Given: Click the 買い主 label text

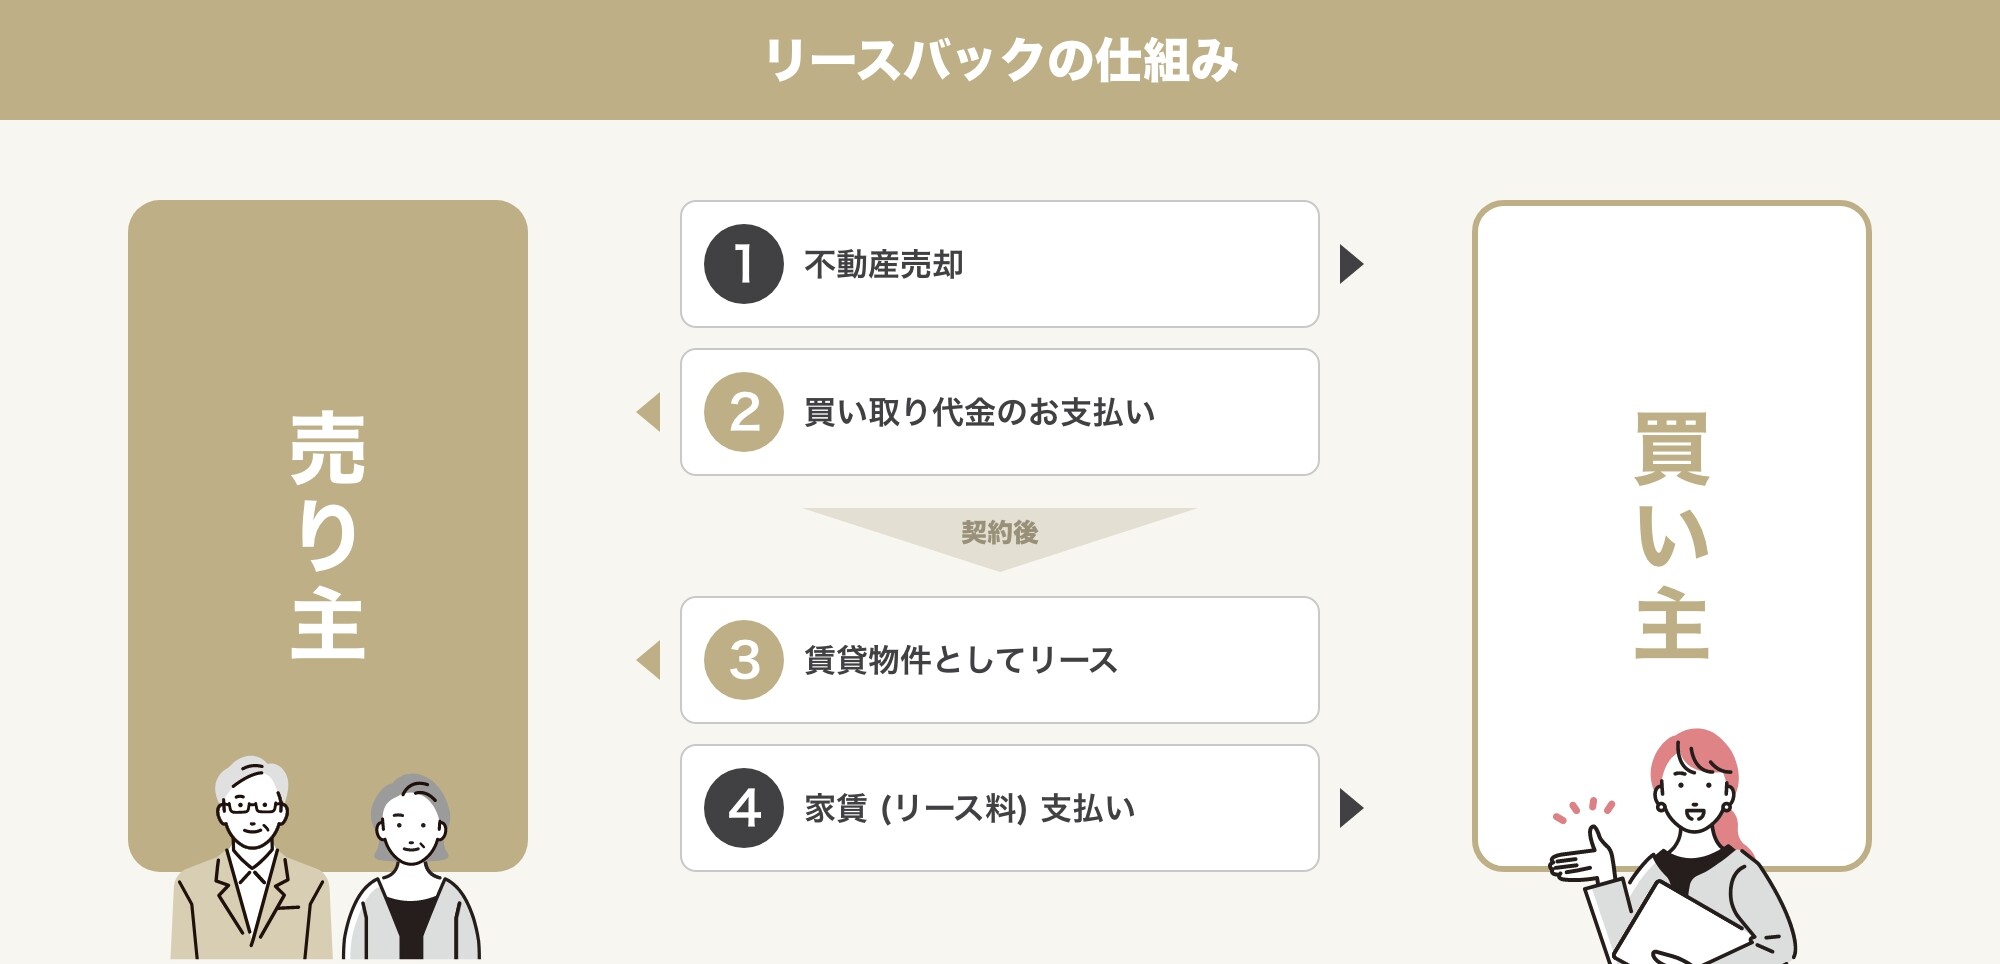Looking at the screenshot, I should click(x=1672, y=536).
